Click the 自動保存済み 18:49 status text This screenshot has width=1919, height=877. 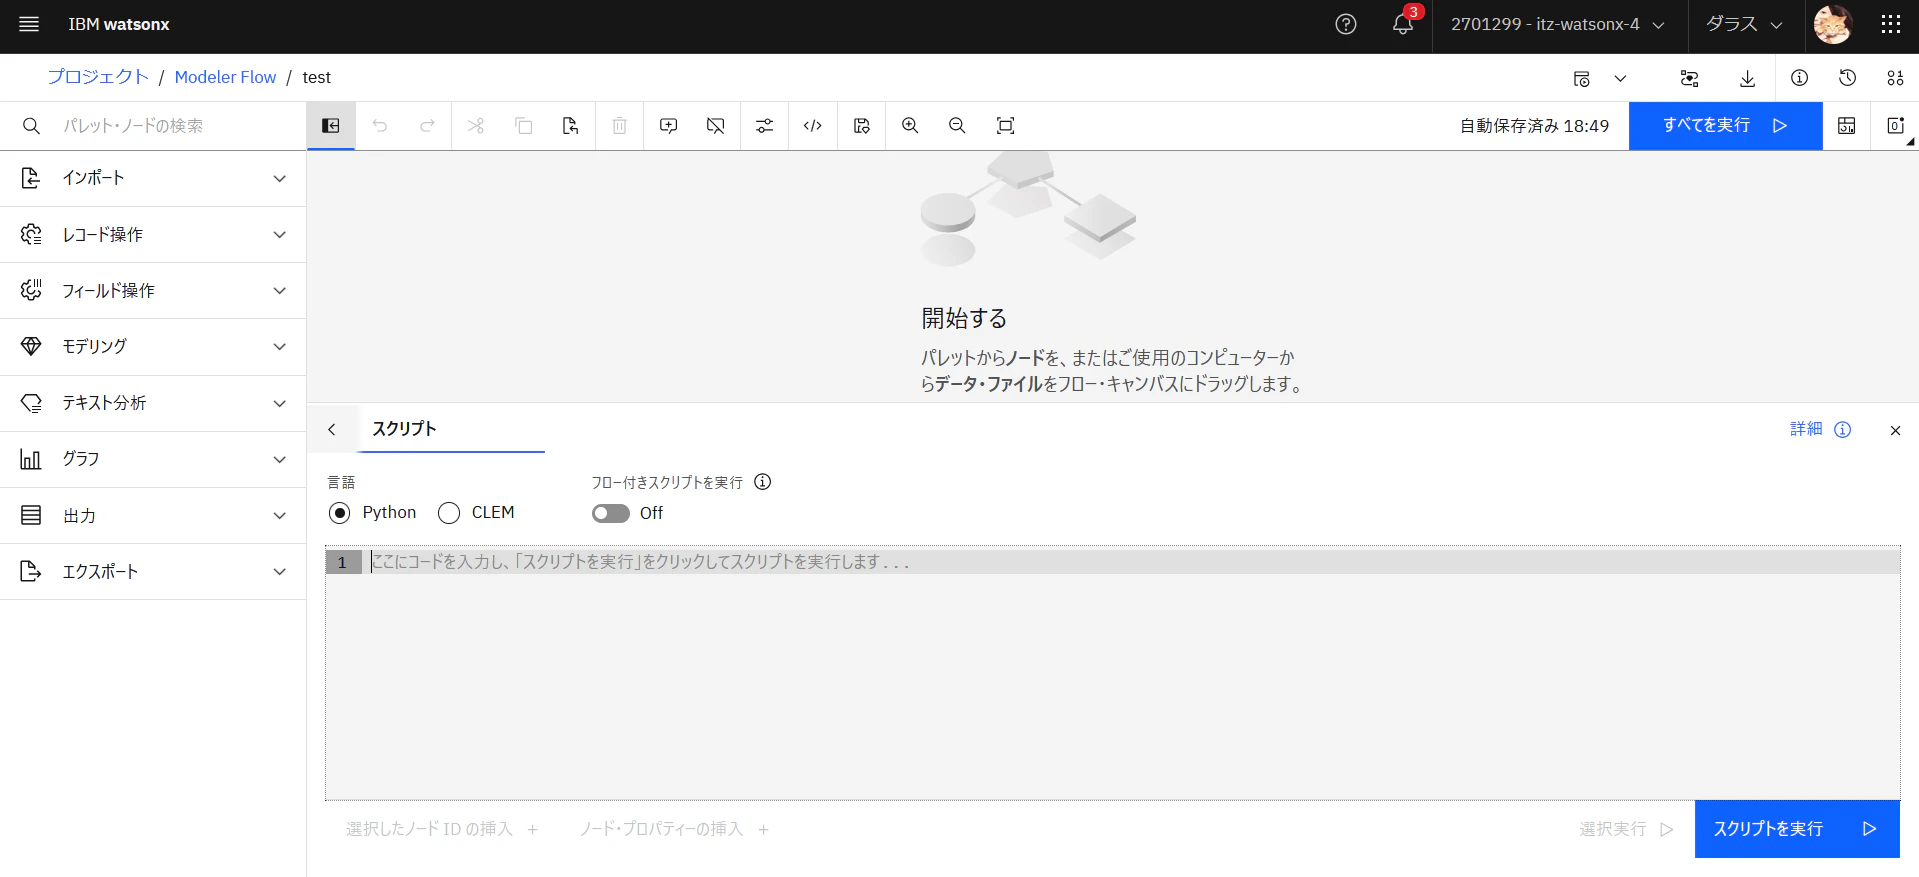pyautogui.click(x=1535, y=126)
